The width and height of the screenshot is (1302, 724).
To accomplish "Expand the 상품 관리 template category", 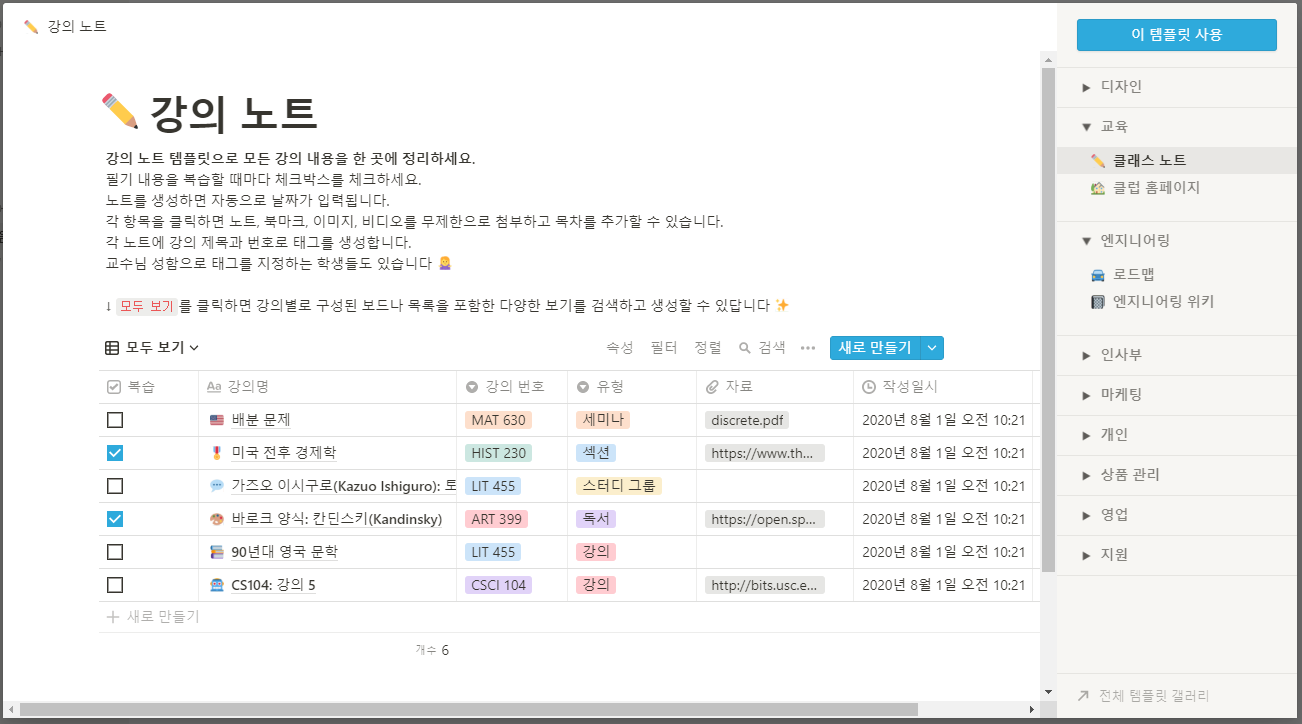I will point(1086,475).
